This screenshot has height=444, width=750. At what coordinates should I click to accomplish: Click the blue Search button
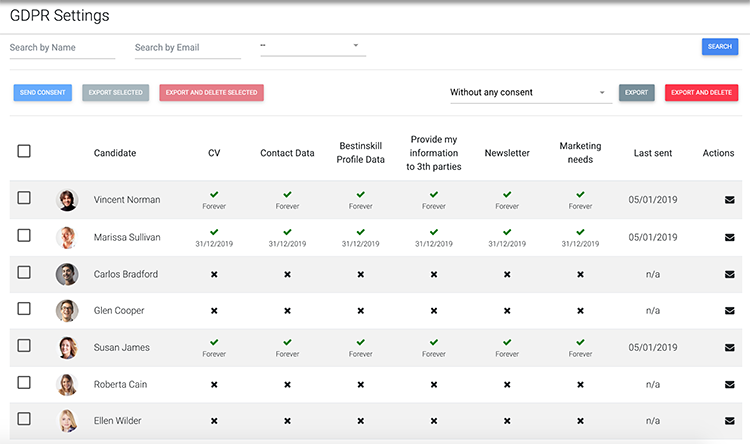719,46
